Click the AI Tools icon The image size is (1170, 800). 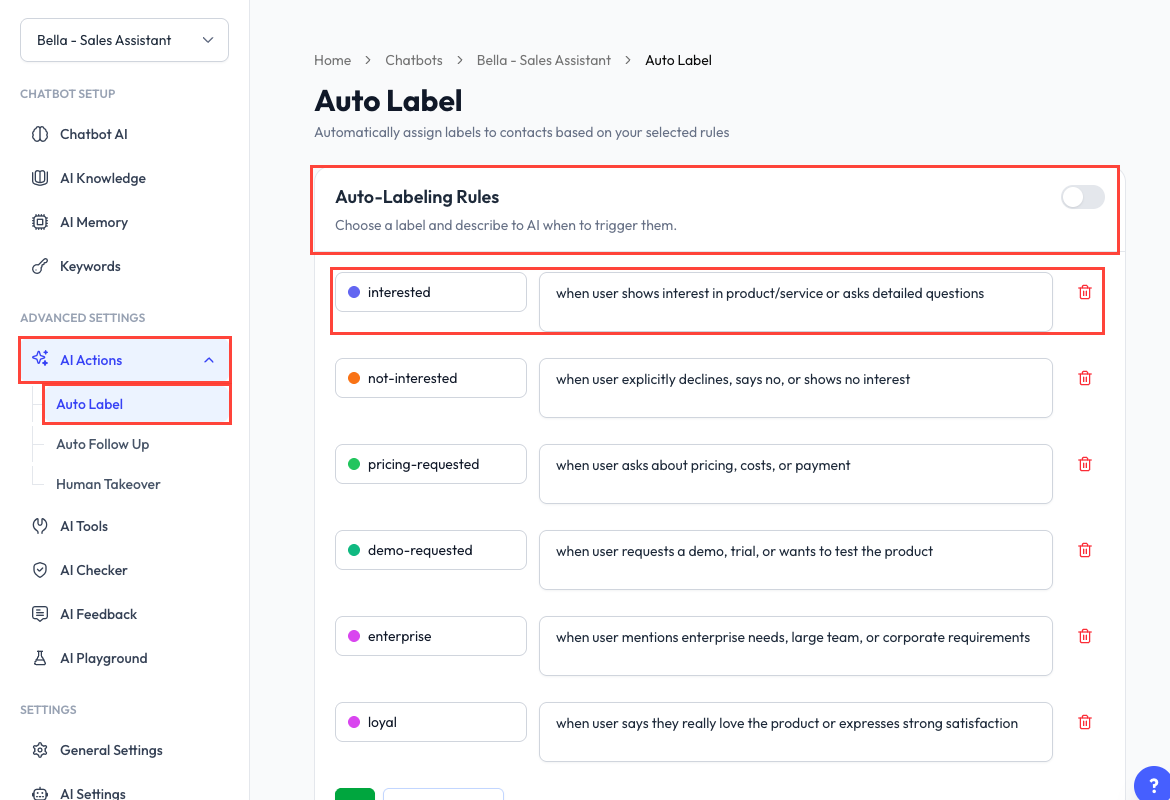coord(40,526)
